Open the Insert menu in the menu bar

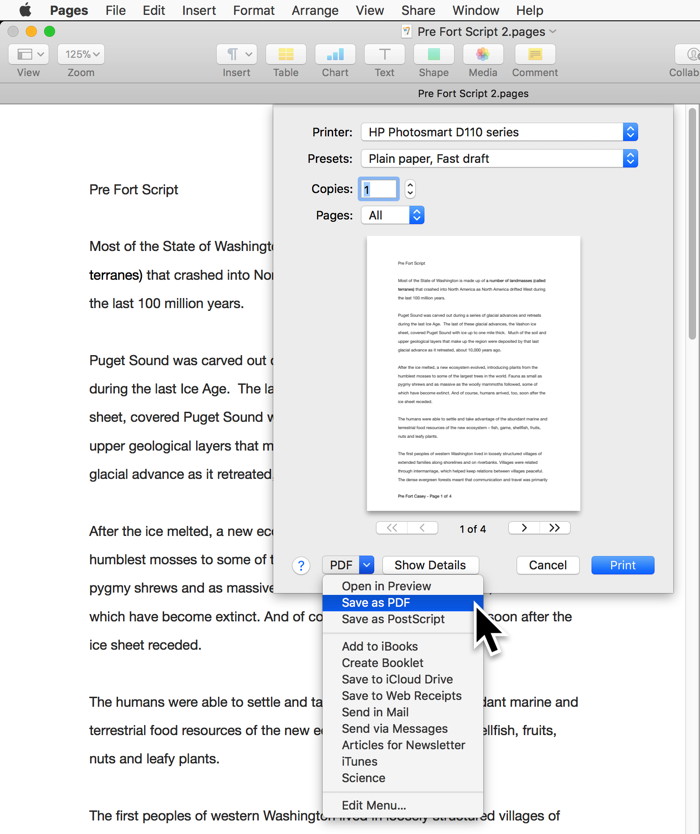pyautogui.click(x=199, y=10)
